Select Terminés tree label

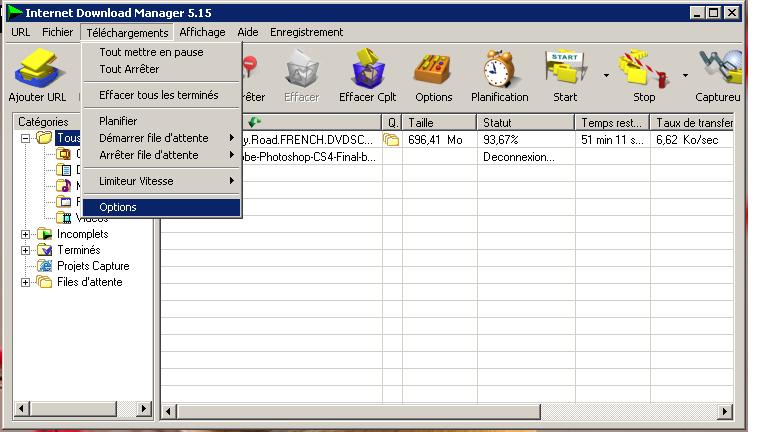pos(79,250)
